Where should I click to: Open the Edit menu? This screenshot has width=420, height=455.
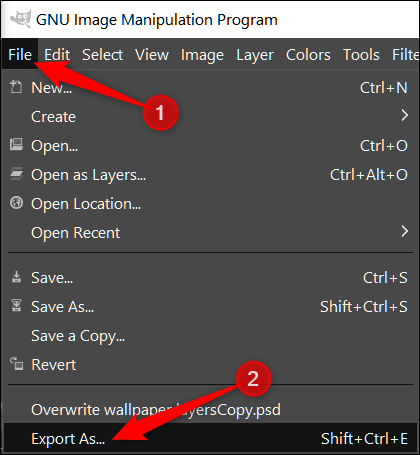click(x=57, y=55)
